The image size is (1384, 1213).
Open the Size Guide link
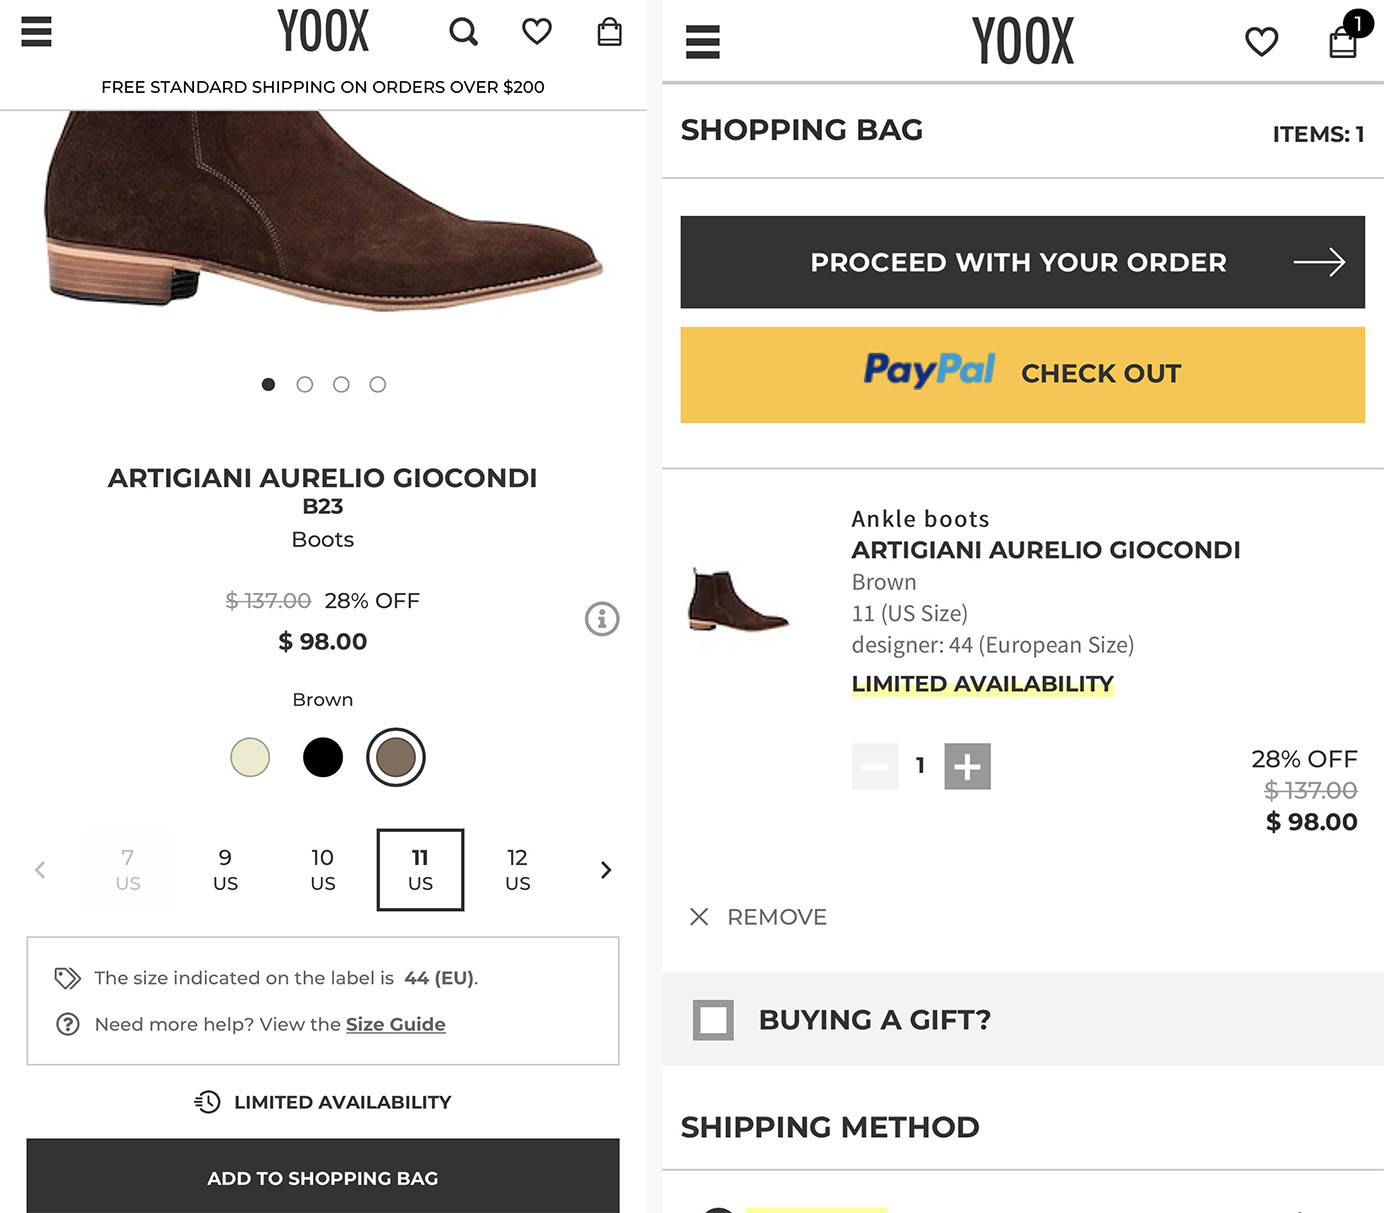(x=395, y=1024)
